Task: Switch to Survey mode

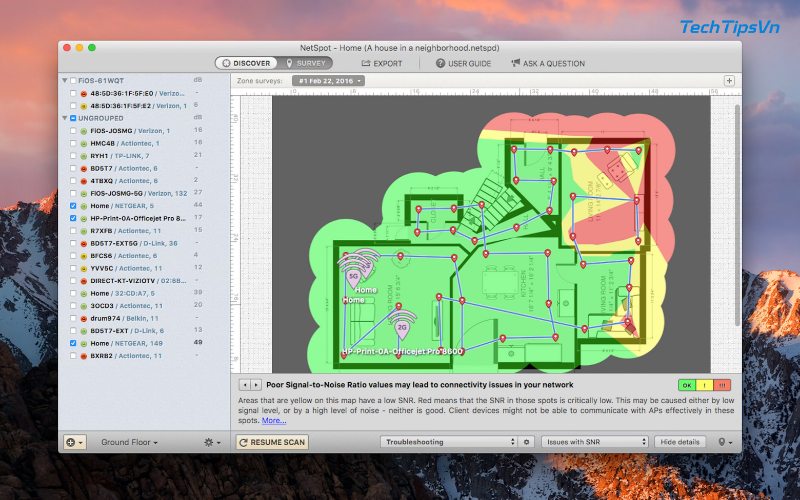Action: pos(305,63)
